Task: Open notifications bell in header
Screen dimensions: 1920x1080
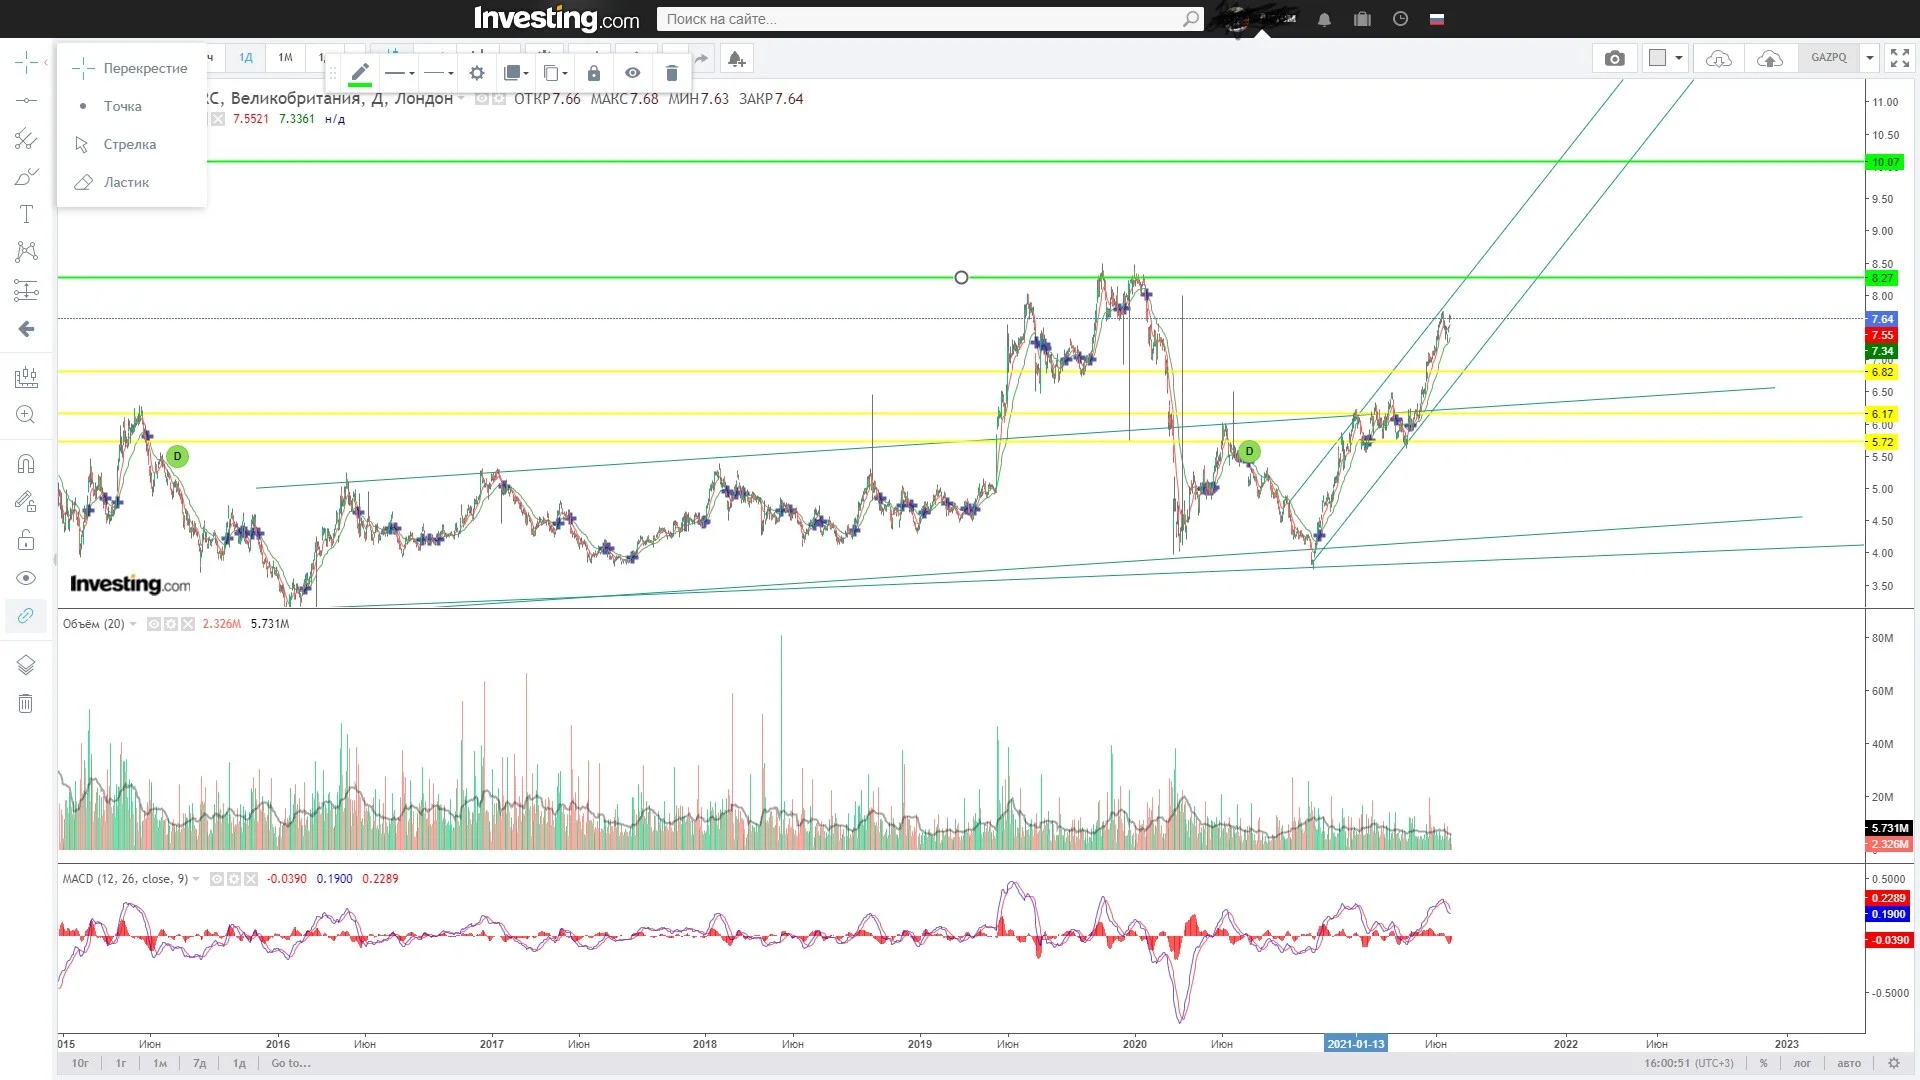Action: [1324, 19]
